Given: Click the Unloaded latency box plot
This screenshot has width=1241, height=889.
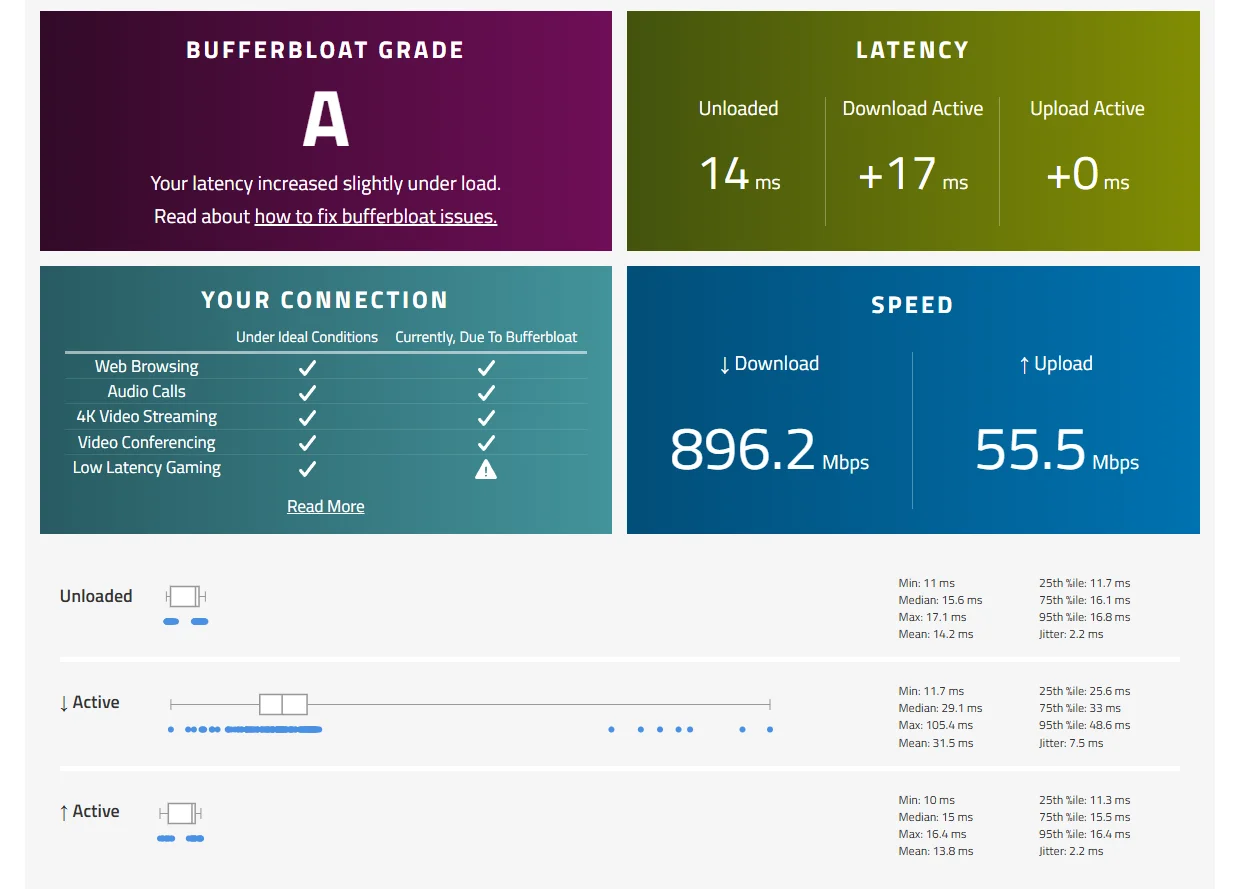Looking at the screenshot, I should [x=185, y=596].
